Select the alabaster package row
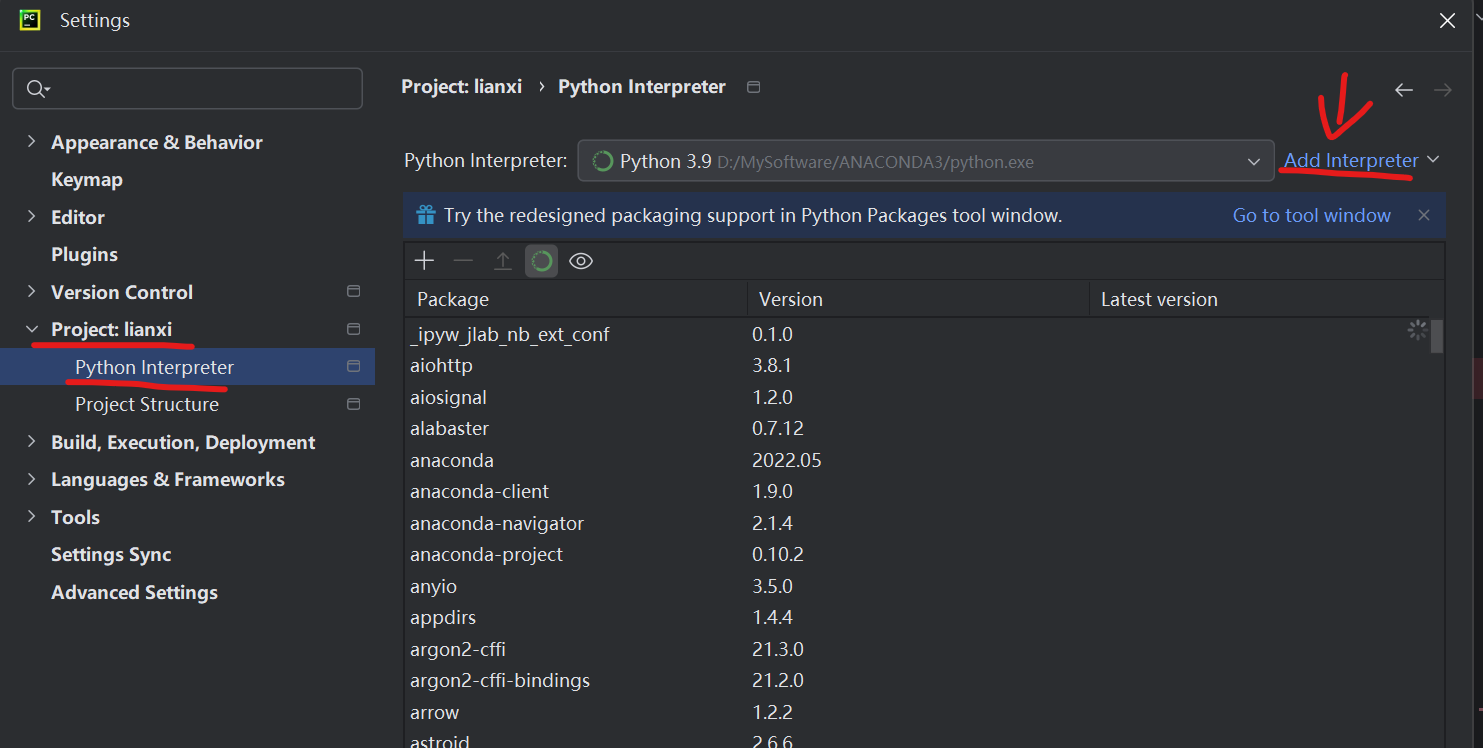The width and height of the screenshot is (1483, 748). tap(917, 428)
